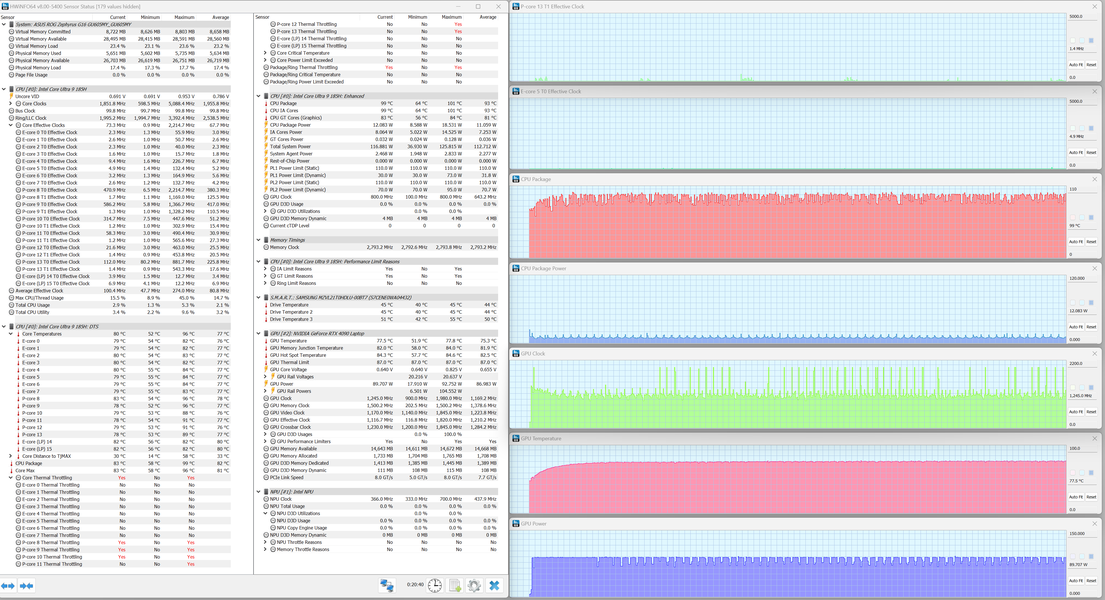Screen dimensions: 1105x600
Task: Collapse the Core Effective Clocks group
Action: [x=11, y=125]
